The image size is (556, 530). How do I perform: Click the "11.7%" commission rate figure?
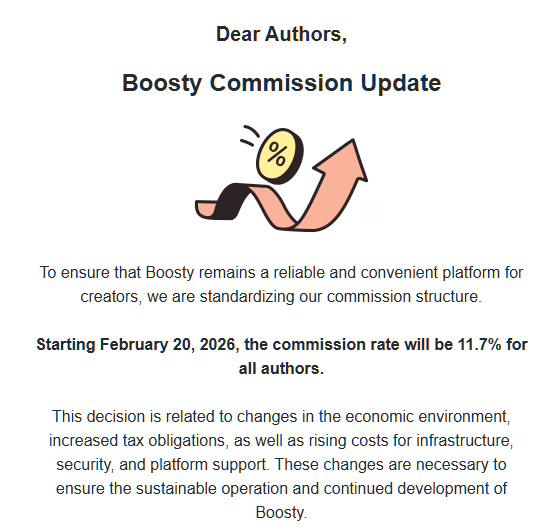[x=479, y=345]
